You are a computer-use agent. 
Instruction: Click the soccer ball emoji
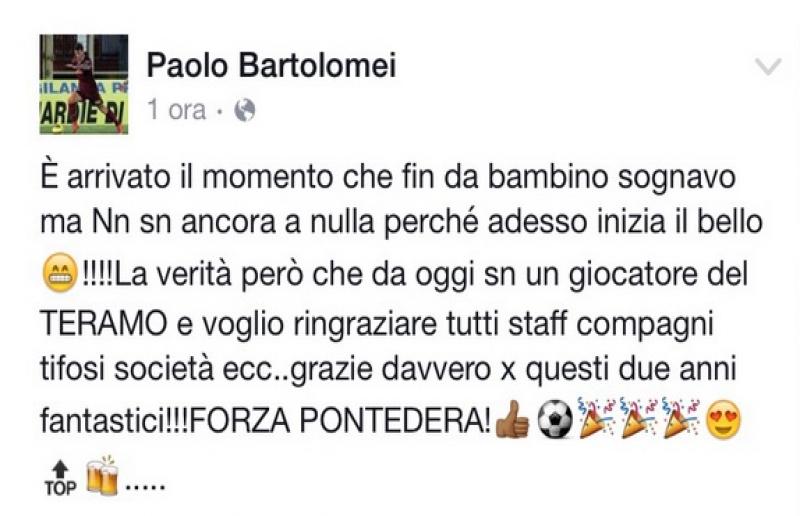[556, 419]
